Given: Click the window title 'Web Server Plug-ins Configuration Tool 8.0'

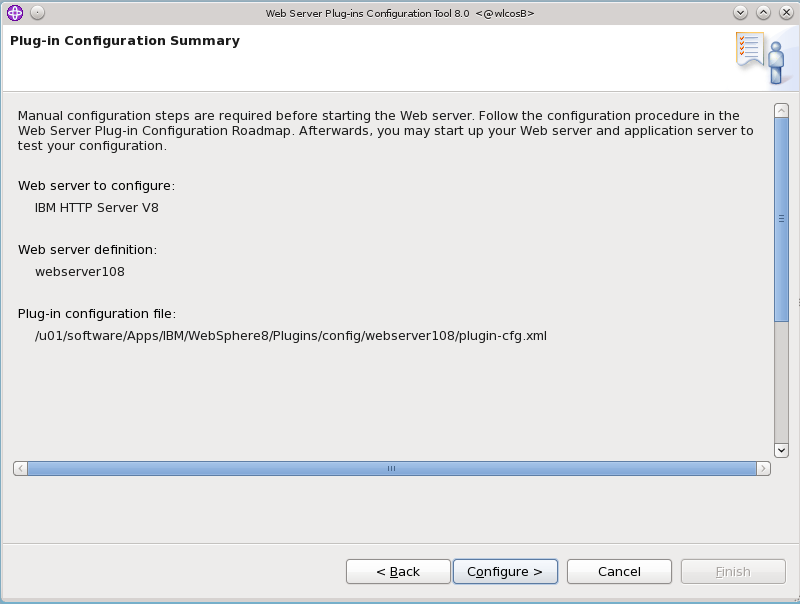Looking at the screenshot, I should click(367, 13).
